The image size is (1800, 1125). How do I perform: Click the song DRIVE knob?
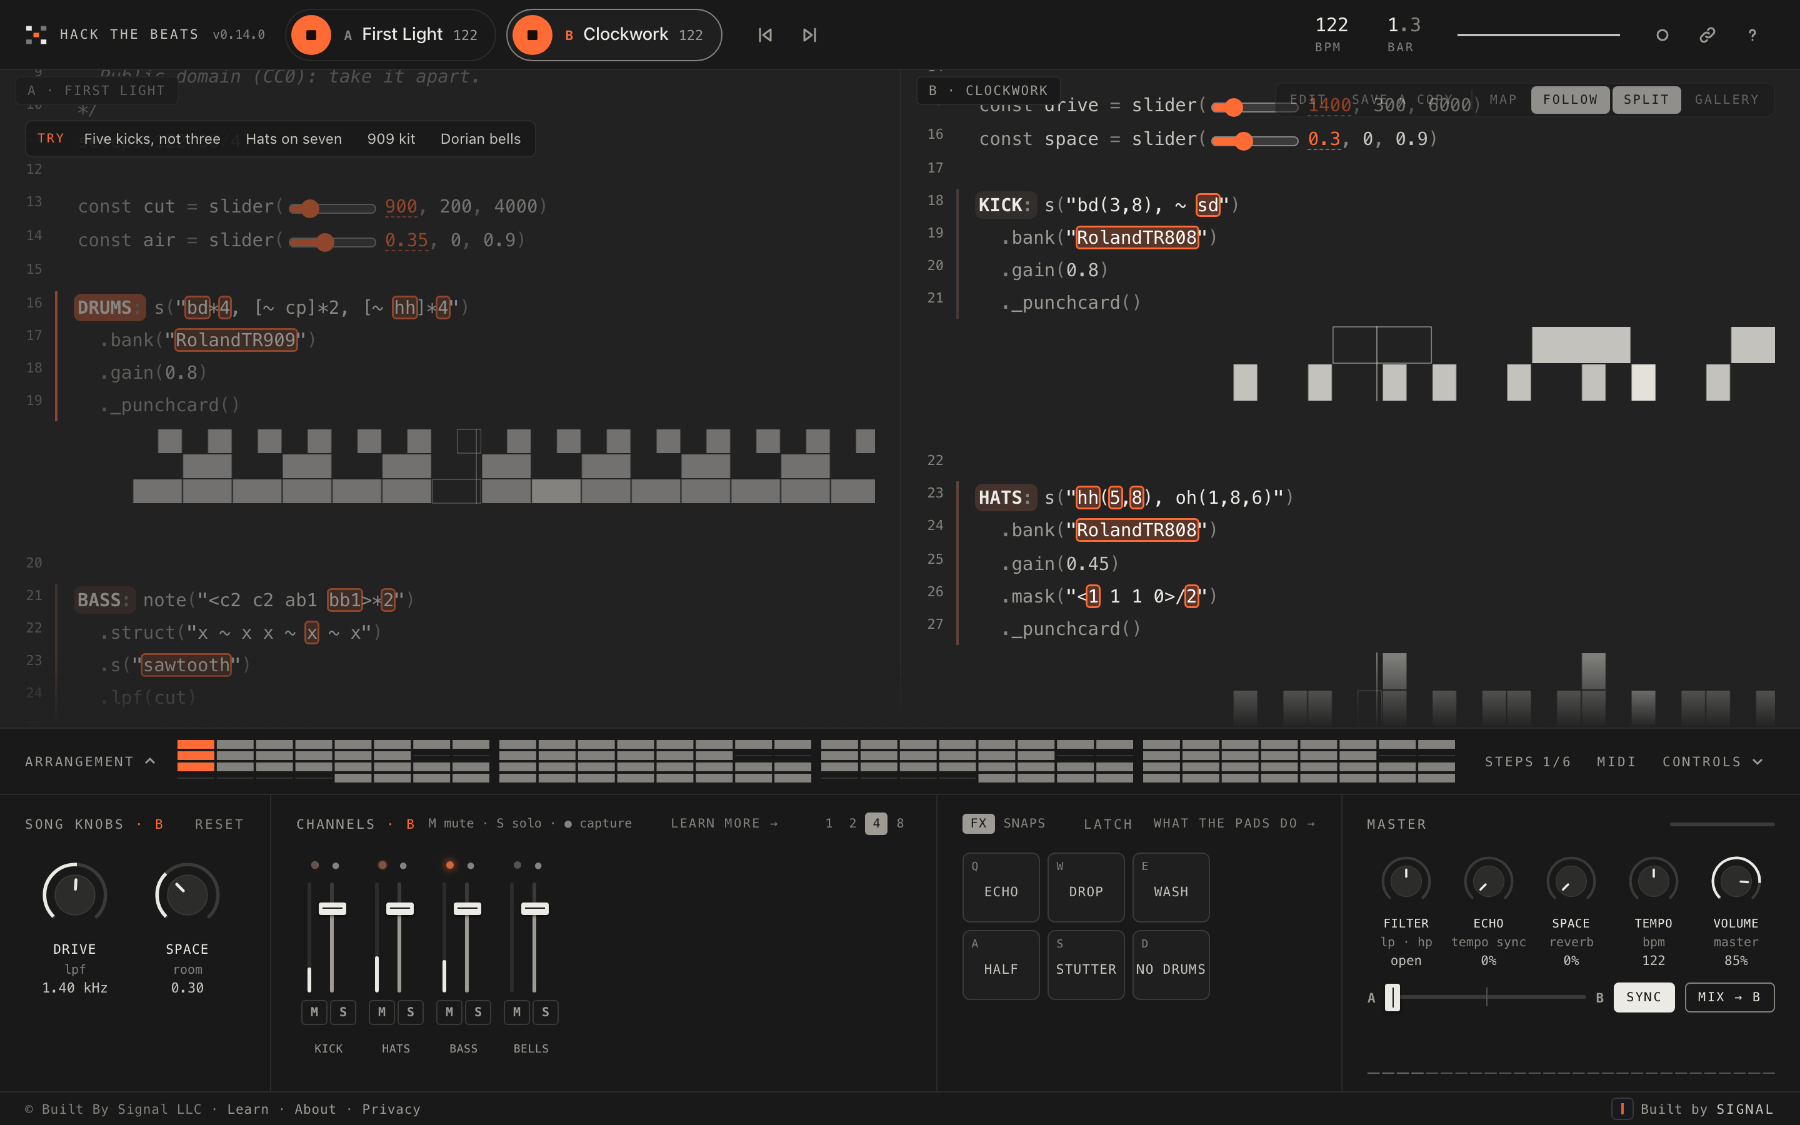click(x=75, y=894)
